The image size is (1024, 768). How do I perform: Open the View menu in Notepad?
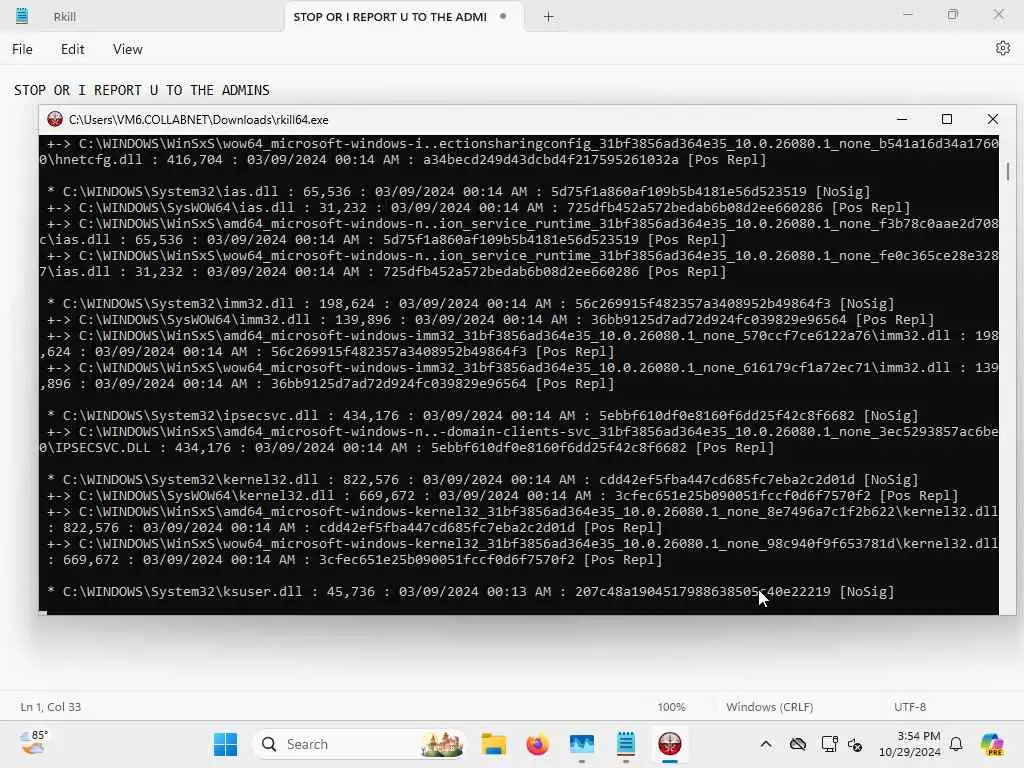(127, 49)
